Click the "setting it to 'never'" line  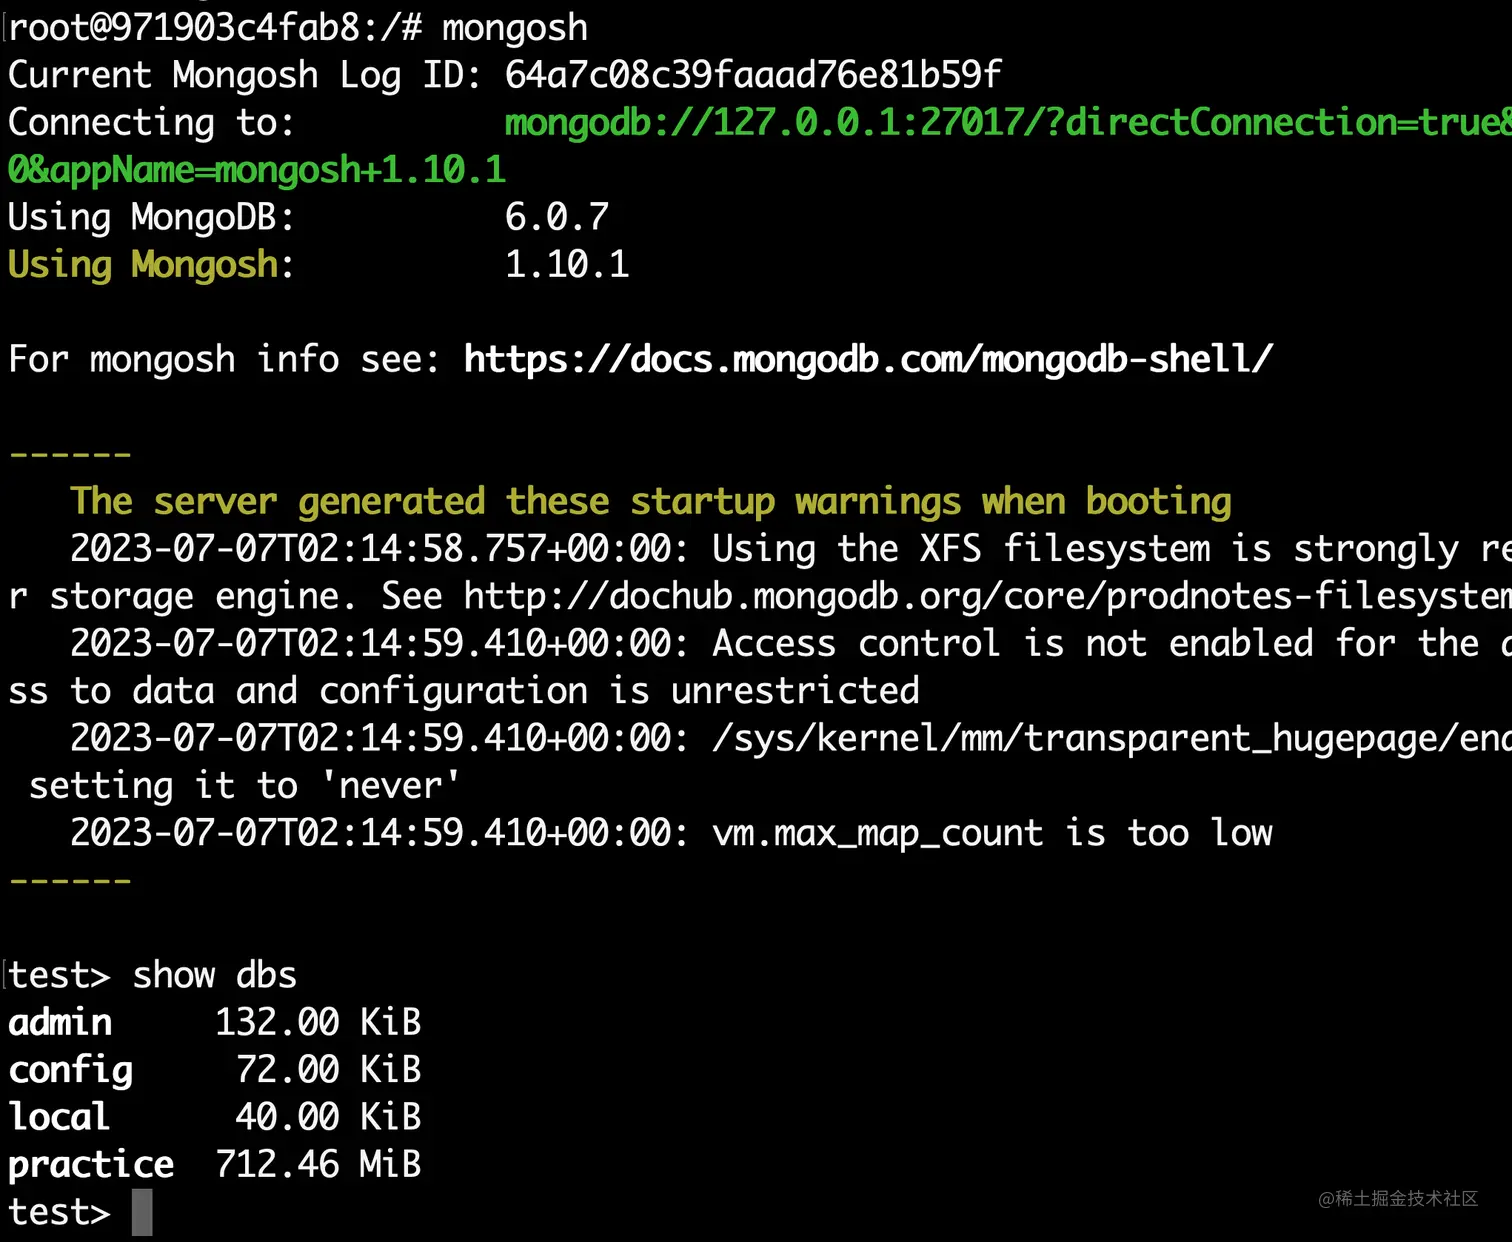coord(244,786)
